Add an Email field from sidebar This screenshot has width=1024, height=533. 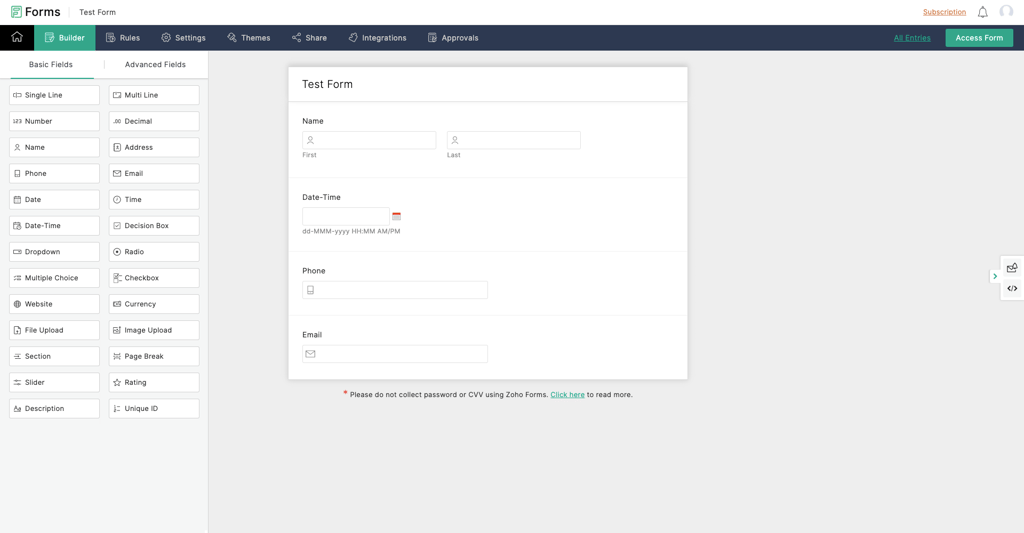pos(154,173)
